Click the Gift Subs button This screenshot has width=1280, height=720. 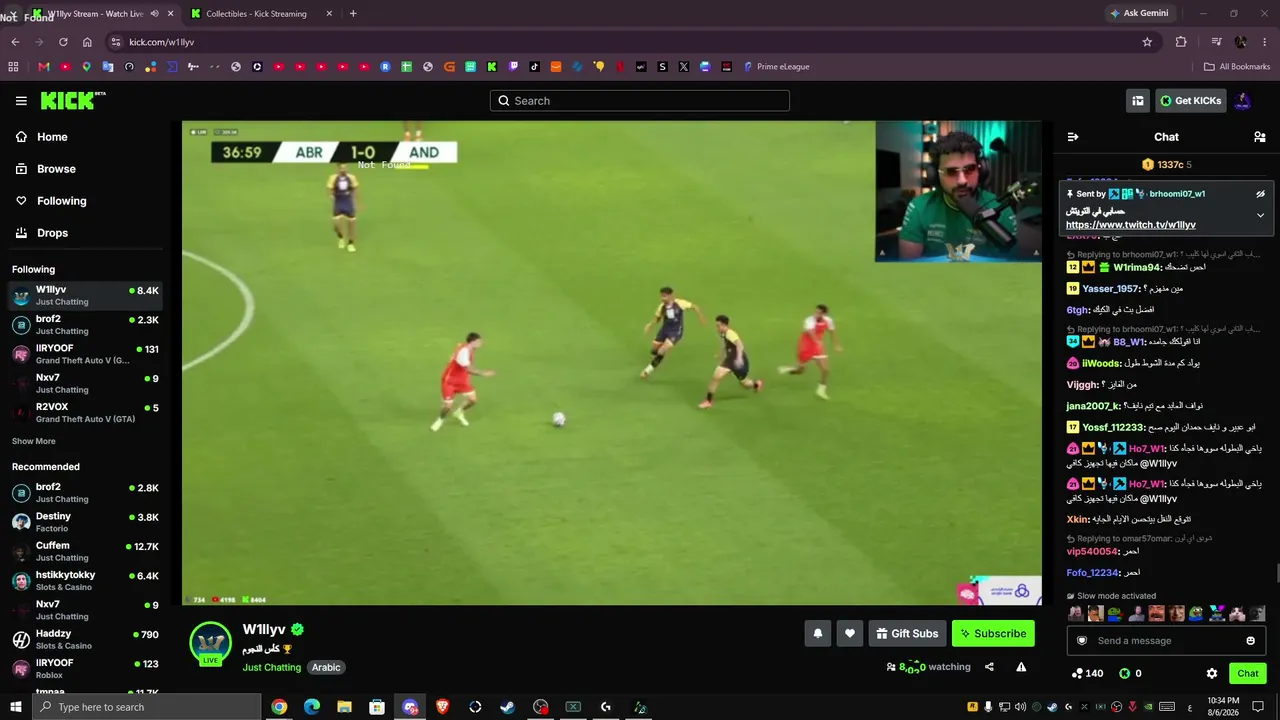(x=907, y=633)
